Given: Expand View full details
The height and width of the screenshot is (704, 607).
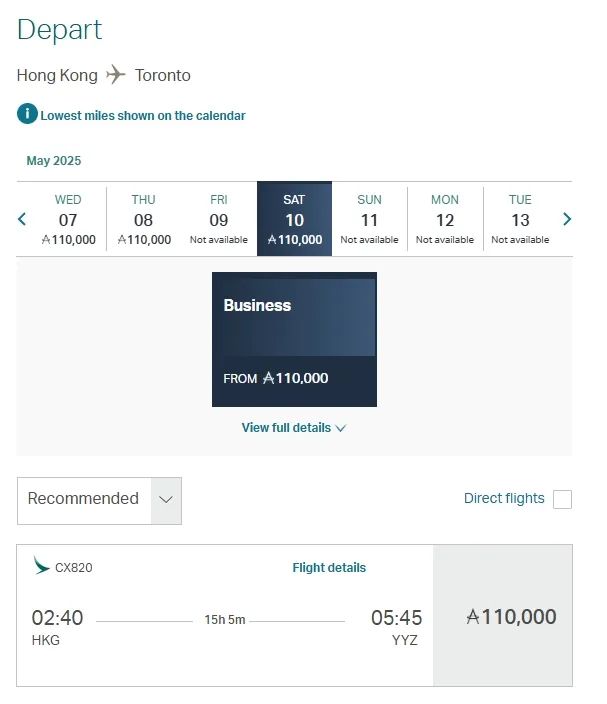Looking at the screenshot, I should click(294, 428).
